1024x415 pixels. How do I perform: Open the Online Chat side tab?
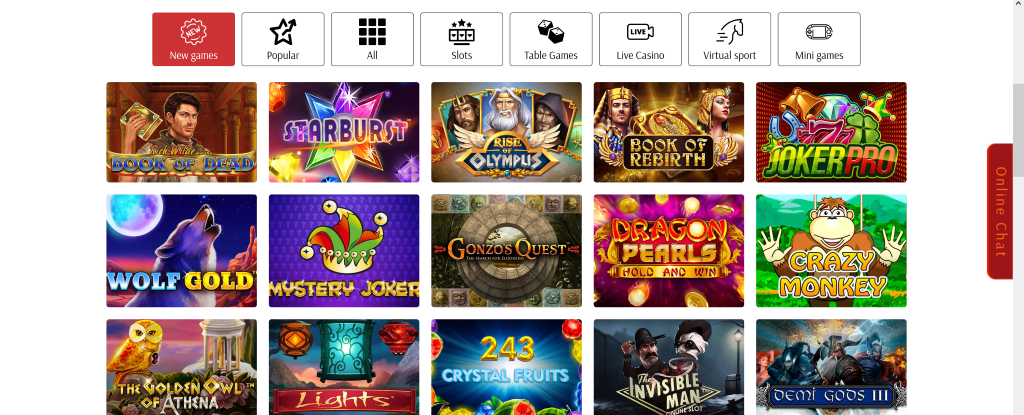[1000, 212]
